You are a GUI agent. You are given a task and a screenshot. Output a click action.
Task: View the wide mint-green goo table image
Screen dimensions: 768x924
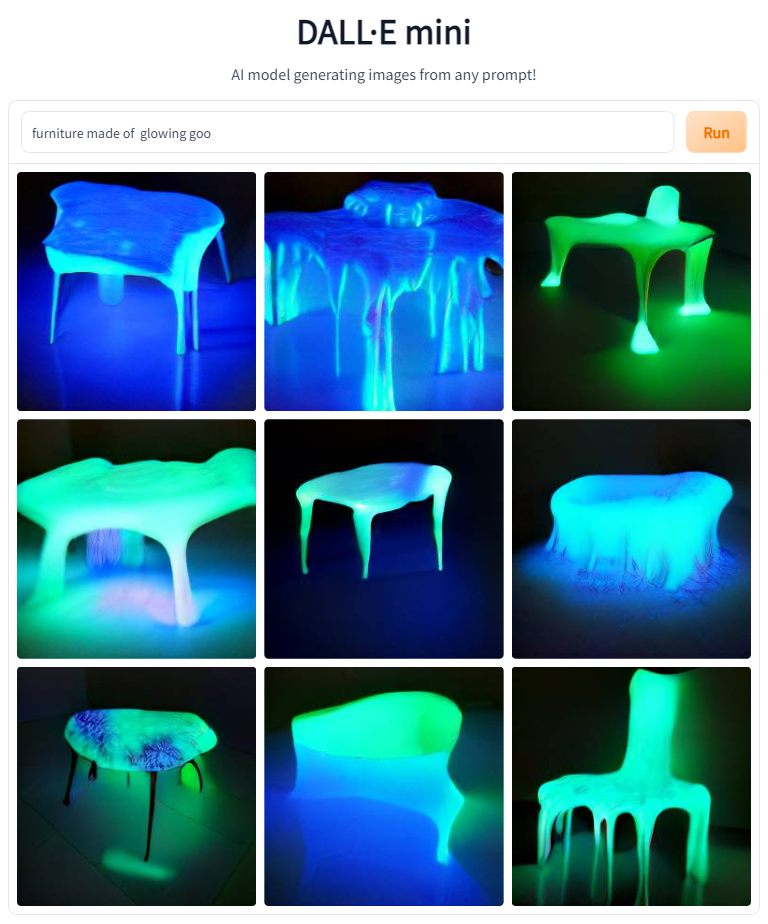click(x=136, y=539)
